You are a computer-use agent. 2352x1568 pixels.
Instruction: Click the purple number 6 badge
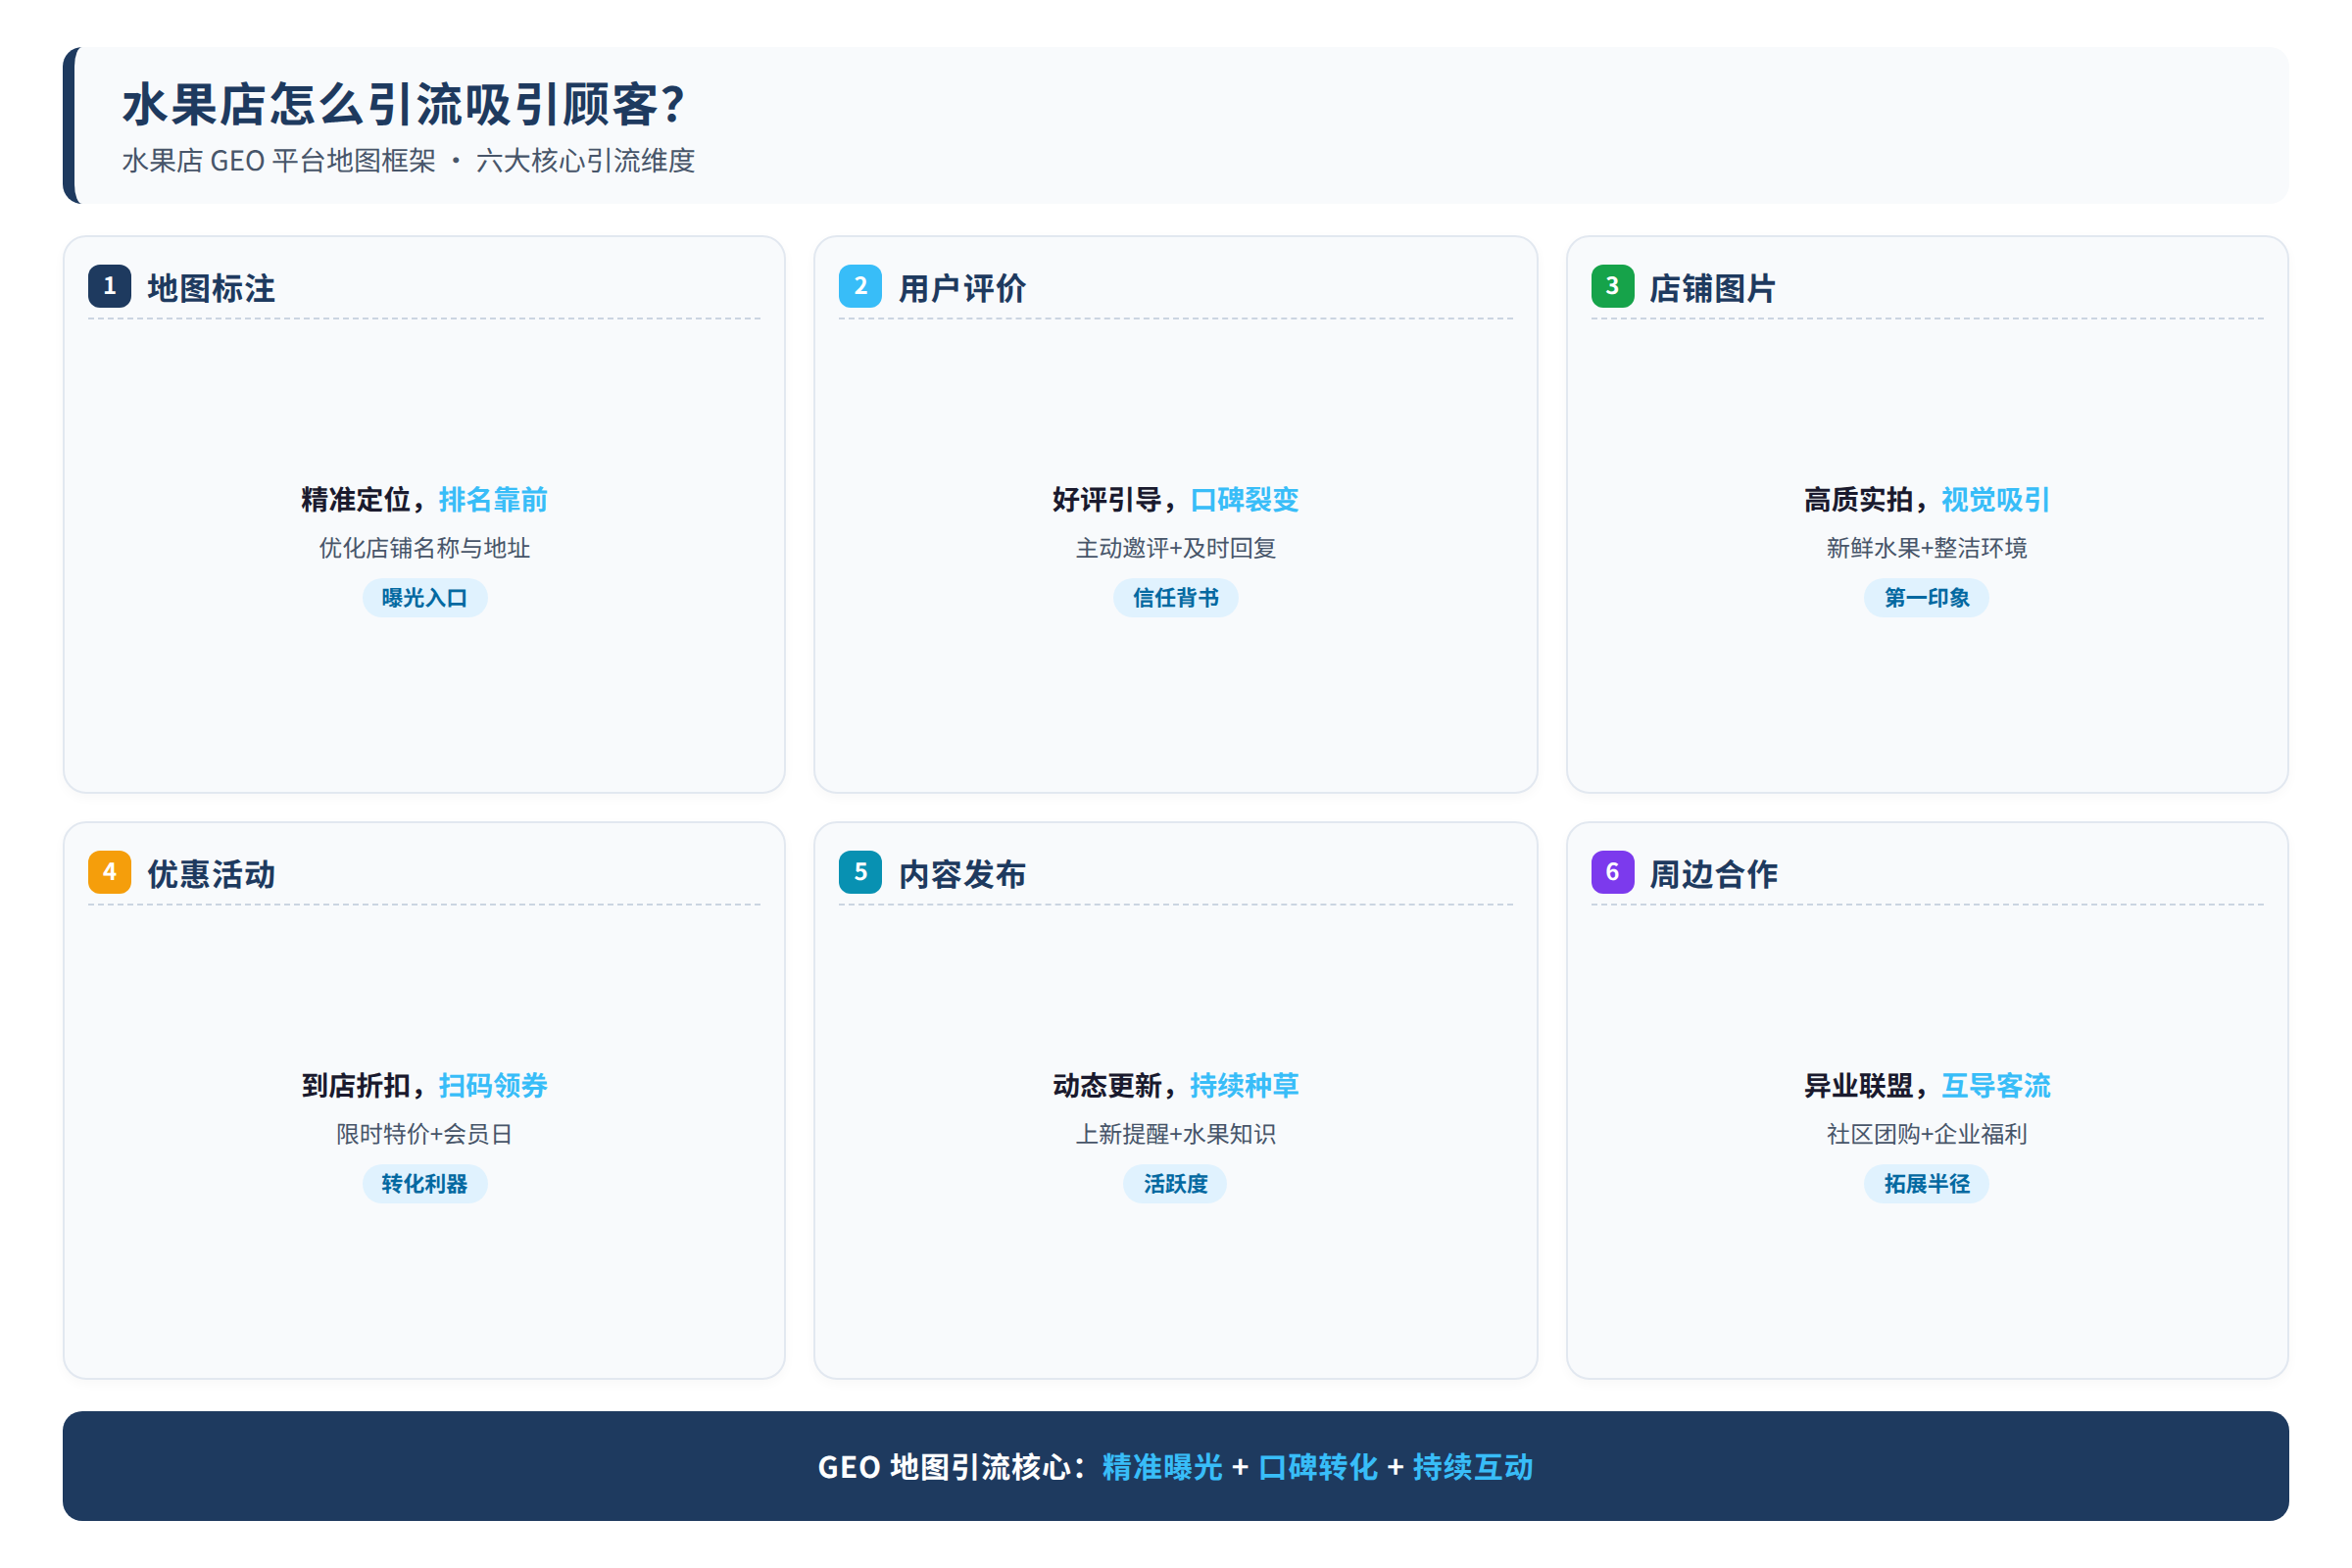(x=1612, y=872)
